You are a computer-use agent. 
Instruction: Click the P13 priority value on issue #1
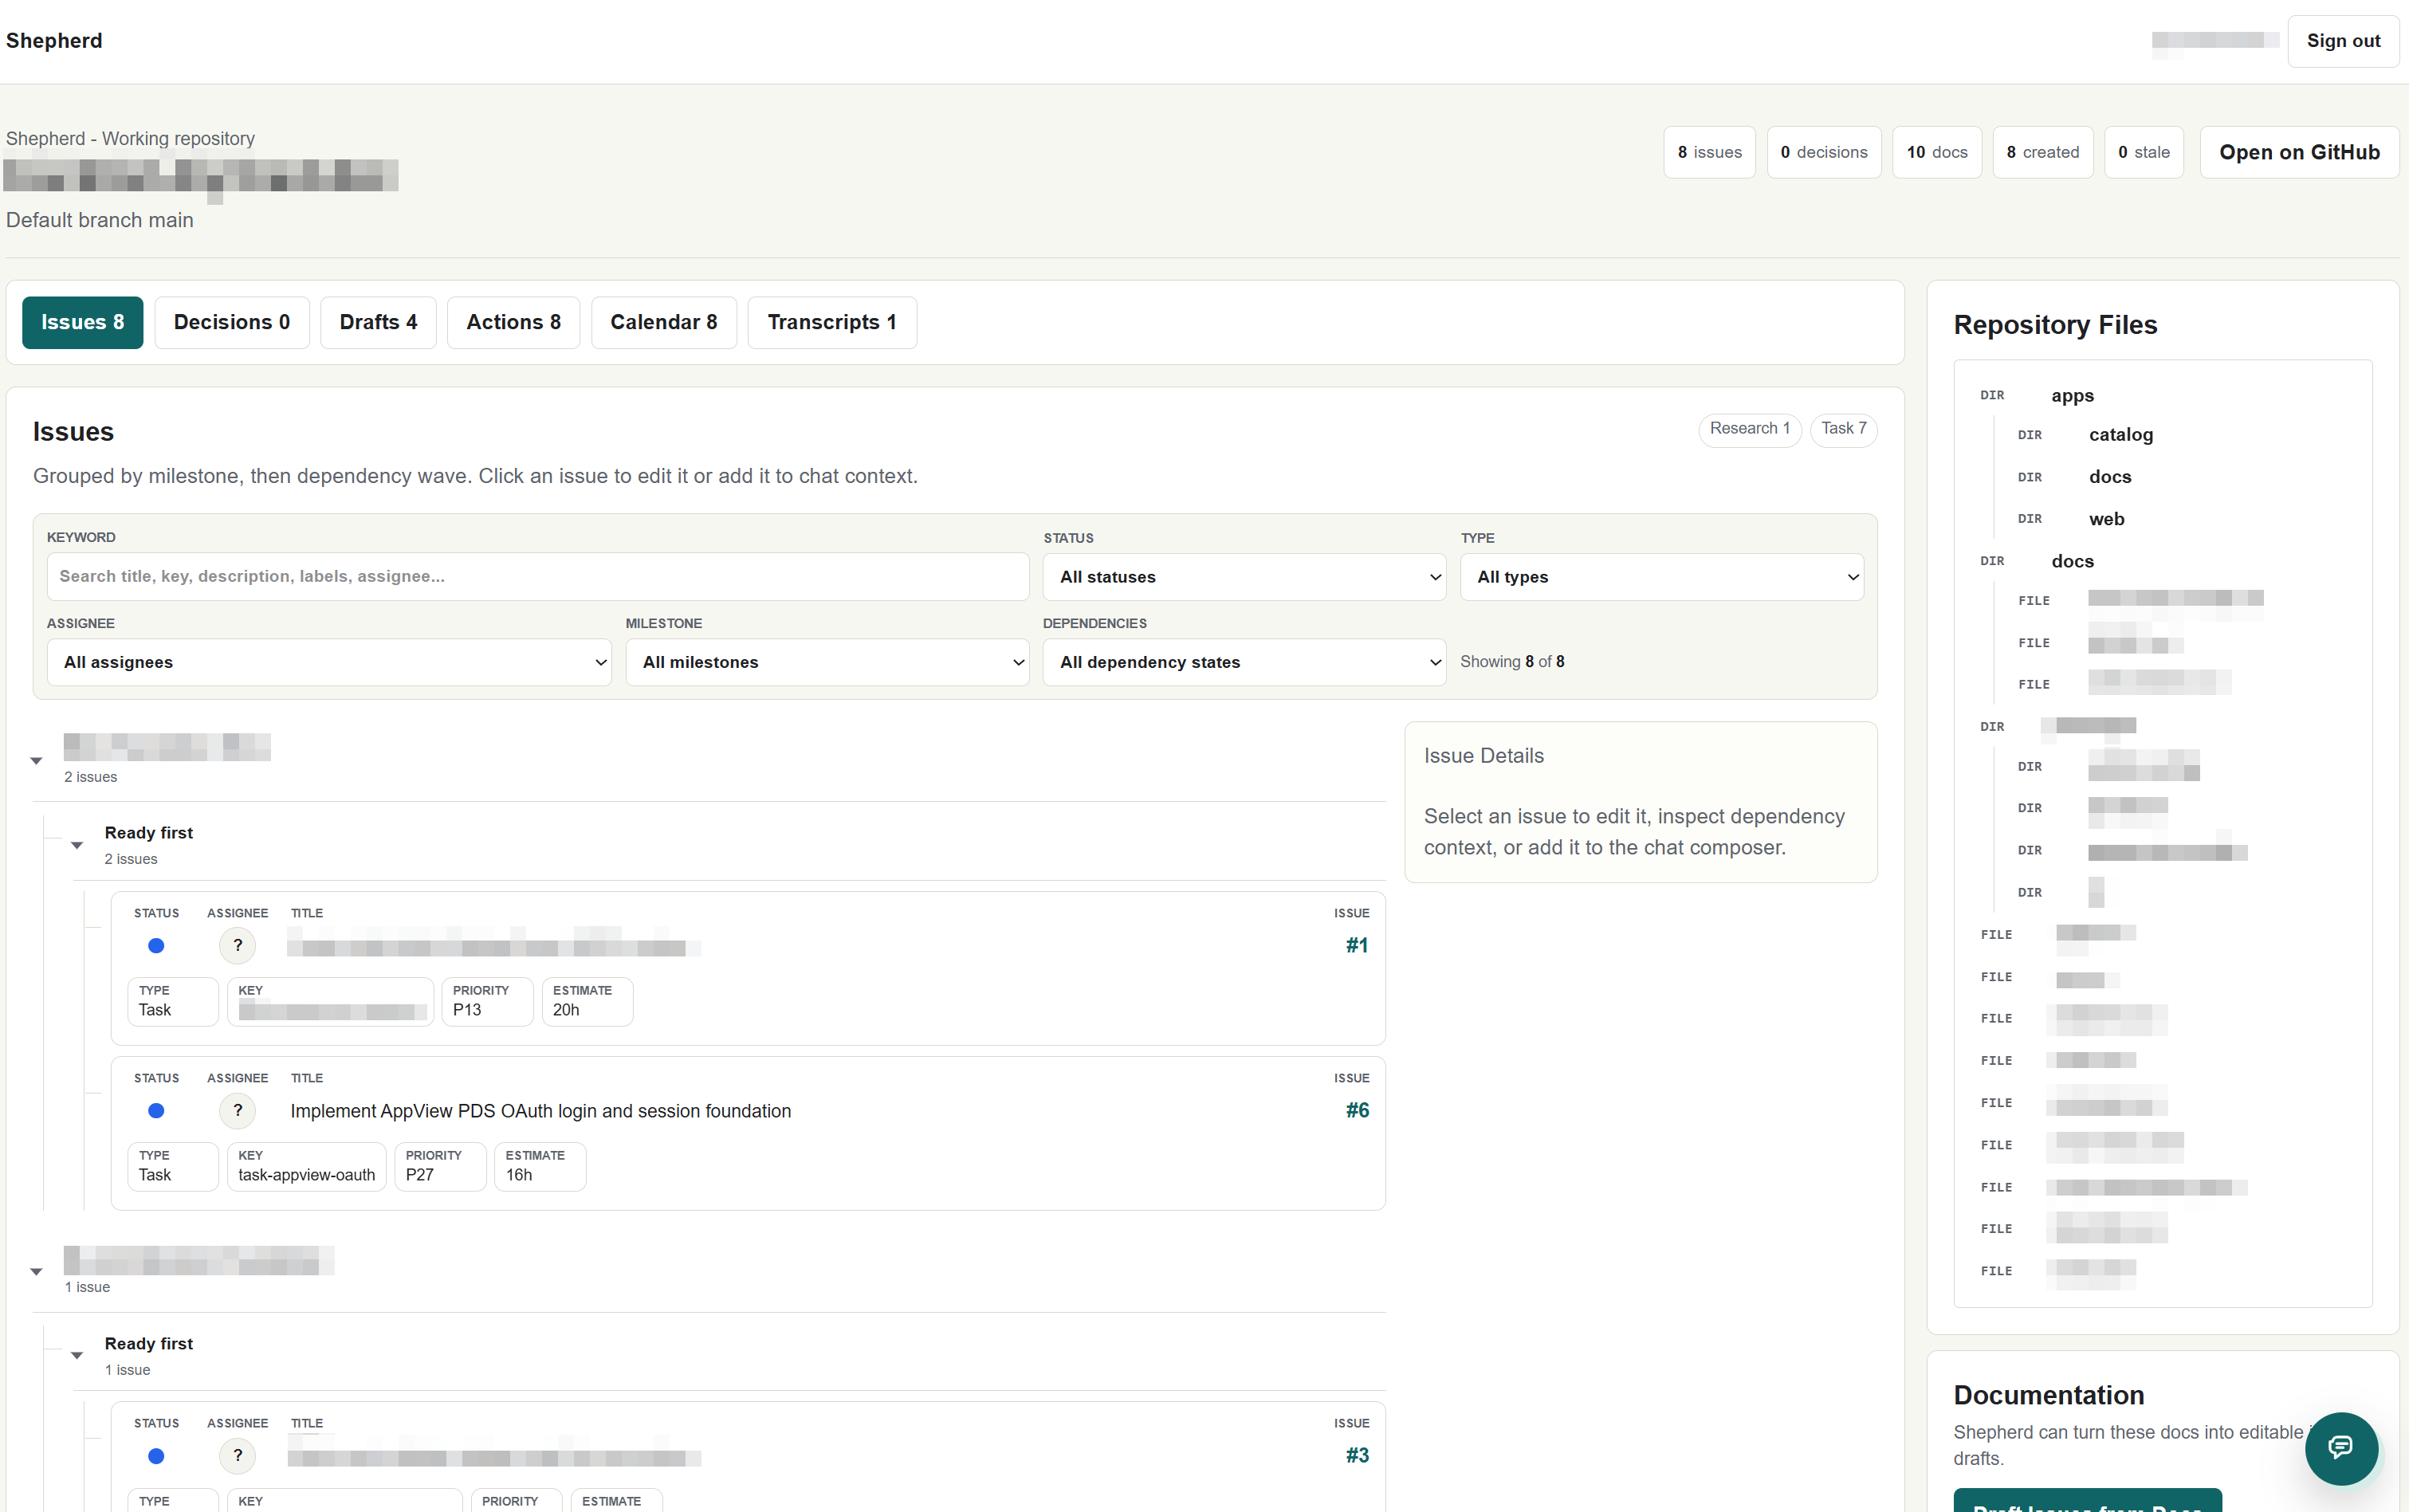coord(466,1010)
